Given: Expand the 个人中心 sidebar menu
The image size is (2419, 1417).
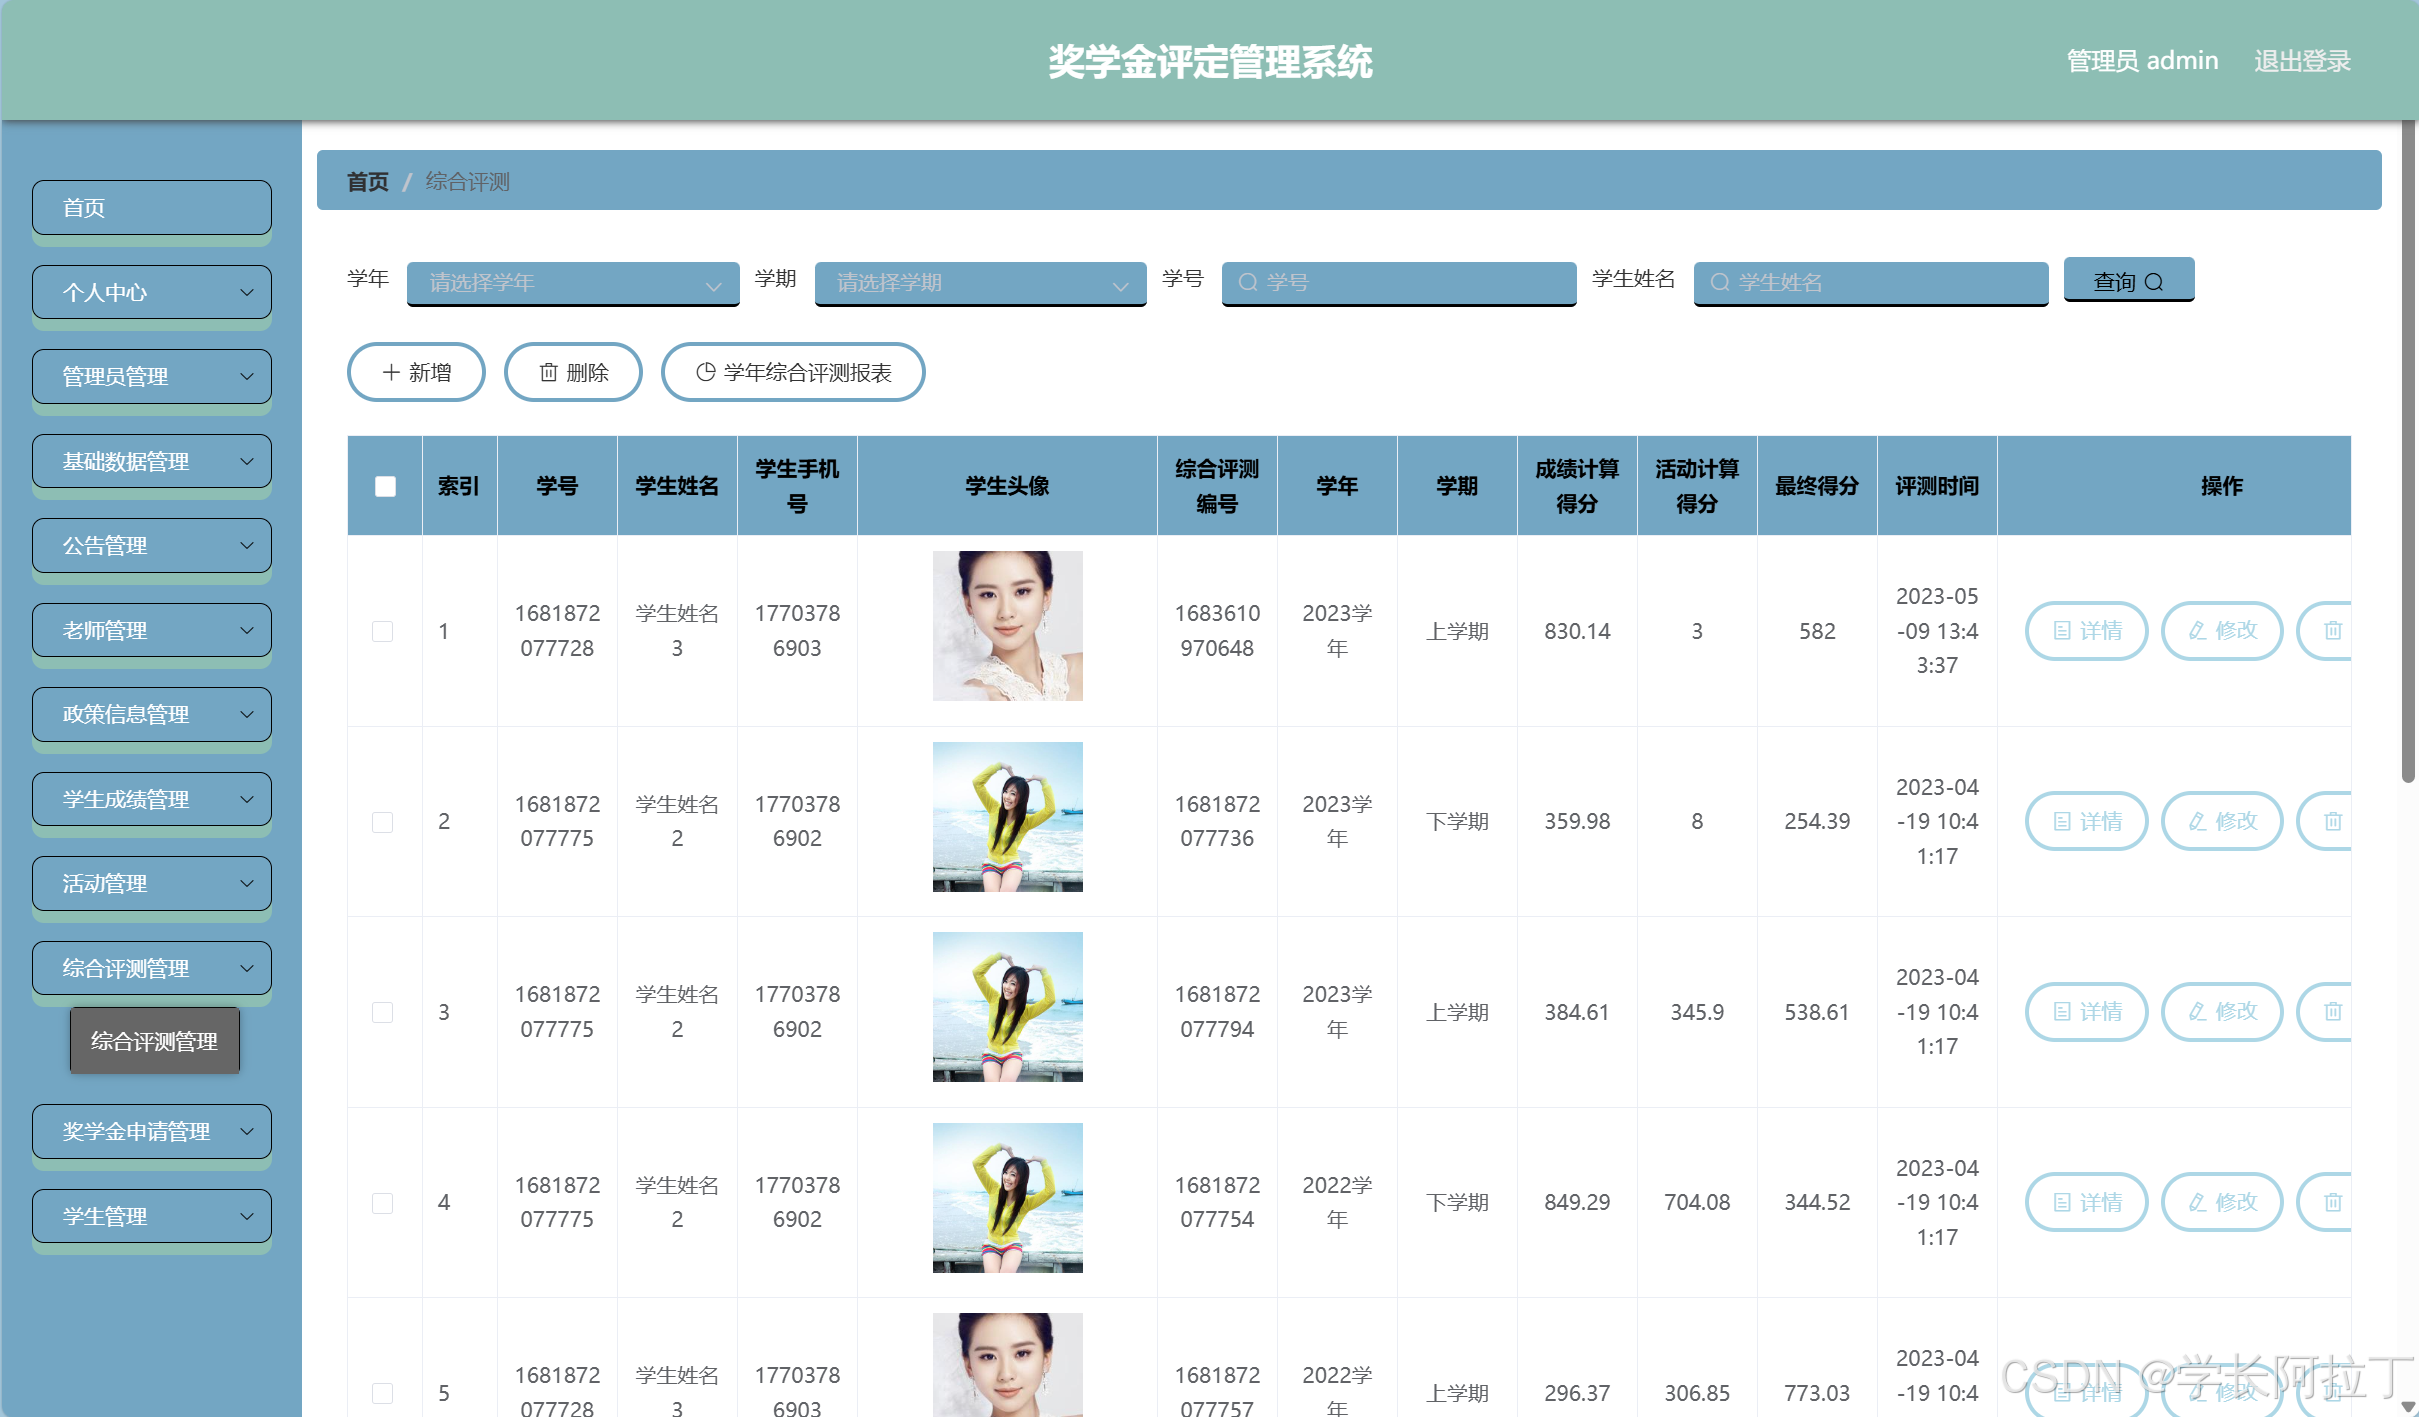Looking at the screenshot, I should [151, 291].
